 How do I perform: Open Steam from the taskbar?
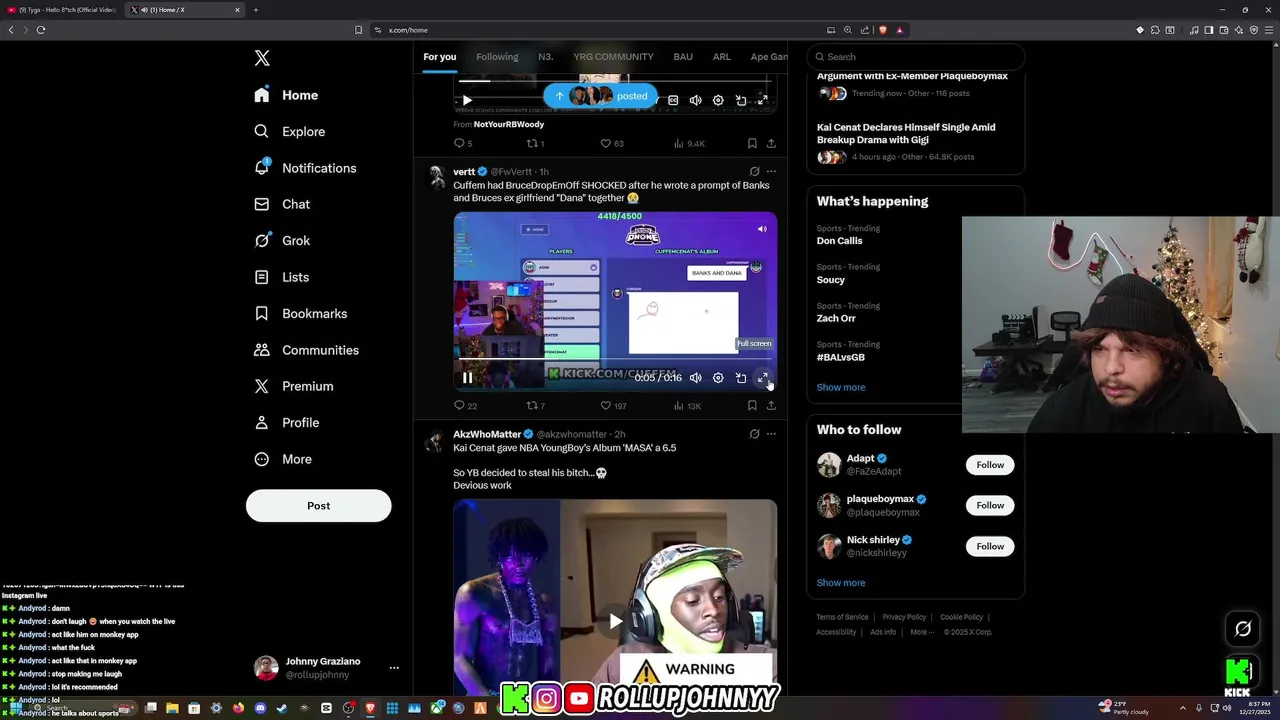(x=282, y=708)
